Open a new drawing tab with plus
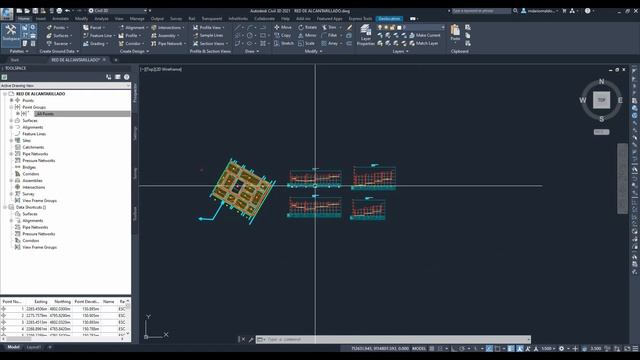Viewport: 640px width, 360px height. (x=116, y=60)
